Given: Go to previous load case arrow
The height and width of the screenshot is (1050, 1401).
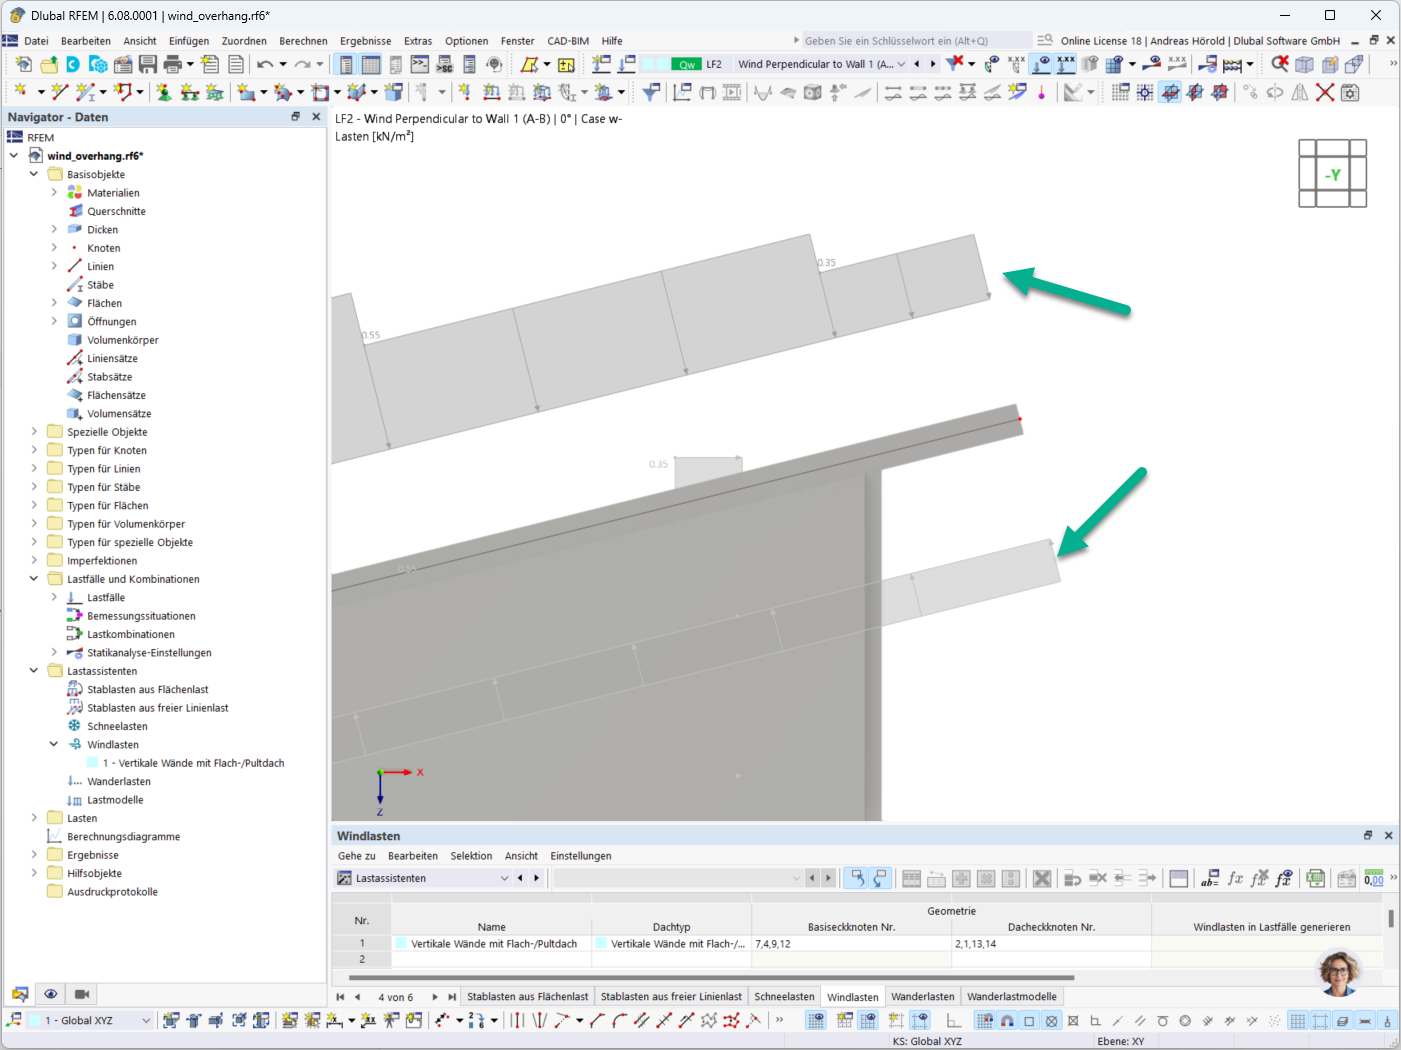Looking at the screenshot, I should (917, 64).
